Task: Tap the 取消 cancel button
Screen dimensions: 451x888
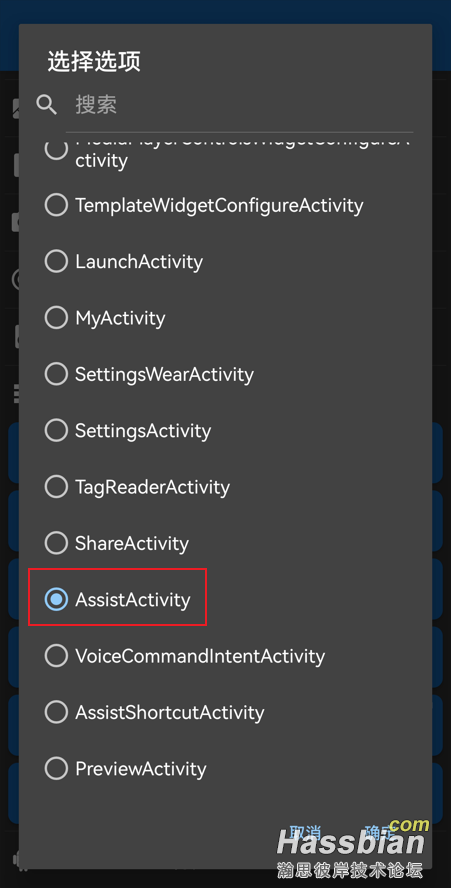Action: coord(305,832)
